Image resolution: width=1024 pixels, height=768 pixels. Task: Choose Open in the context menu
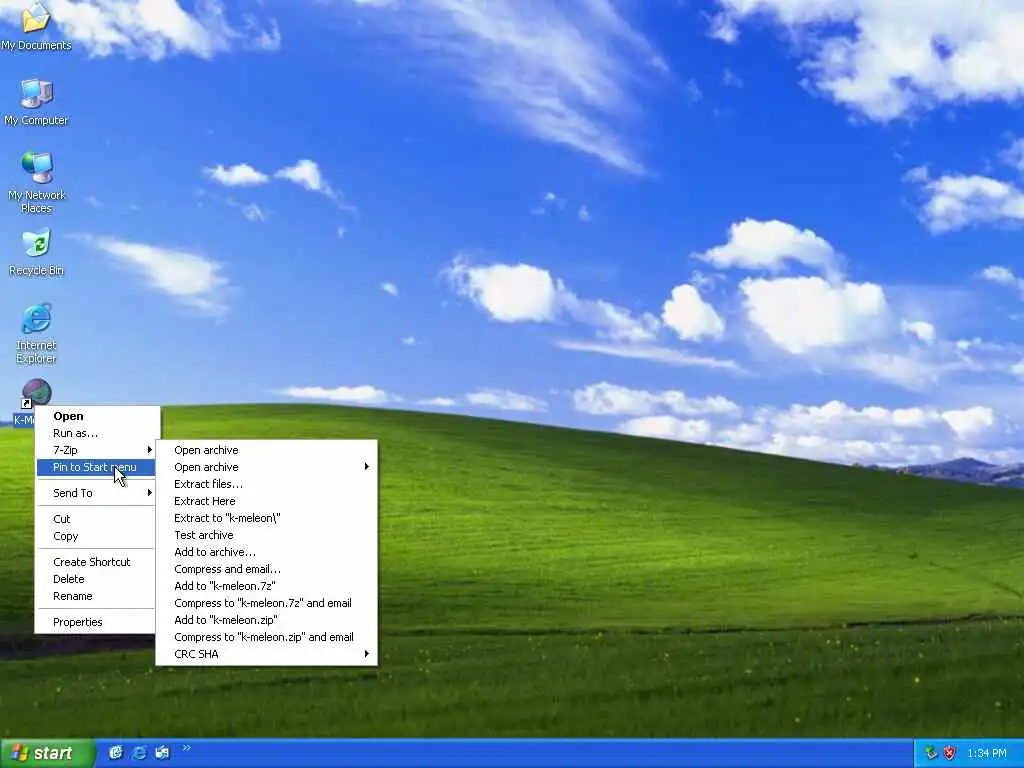pos(95,416)
